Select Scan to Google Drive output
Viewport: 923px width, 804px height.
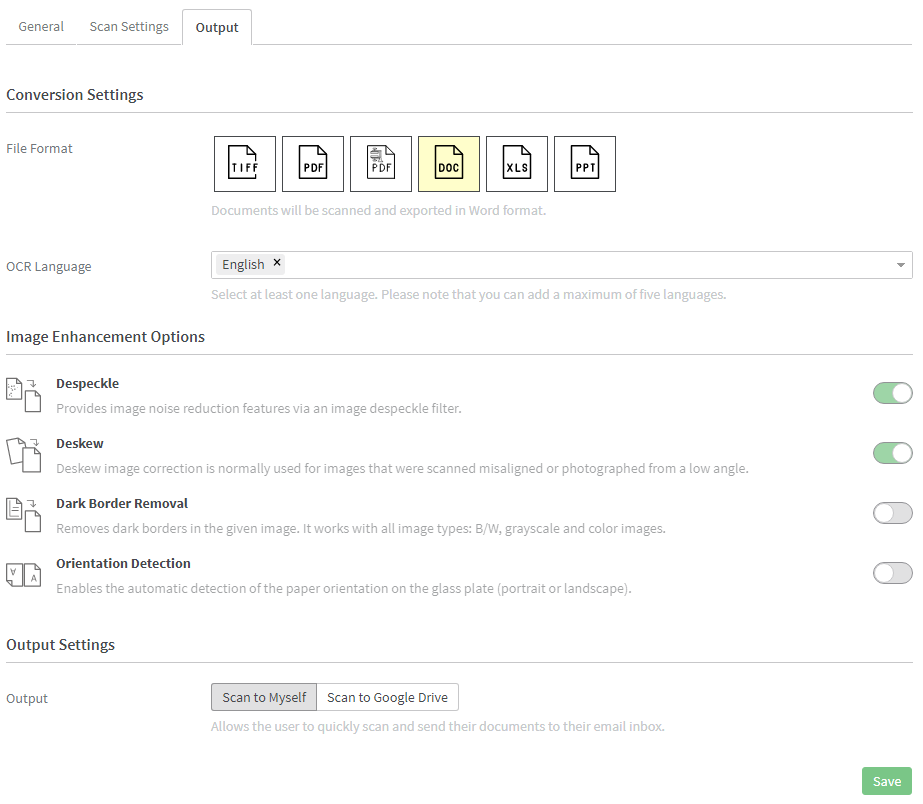(387, 697)
